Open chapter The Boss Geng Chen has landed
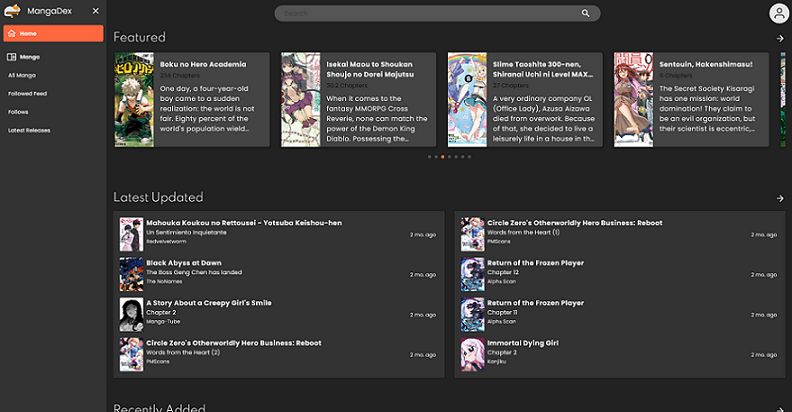The width and height of the screenshot is (792, 412). click(194, 272)
